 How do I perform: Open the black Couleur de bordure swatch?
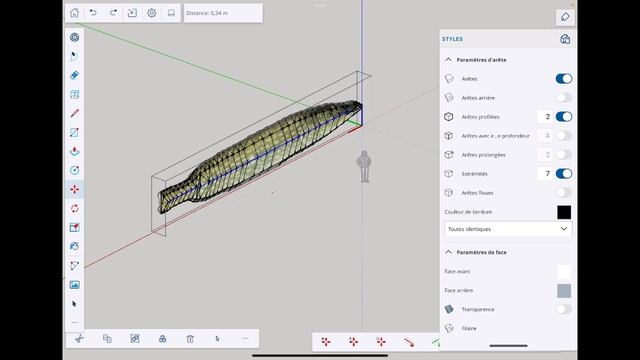coord(564,212)
